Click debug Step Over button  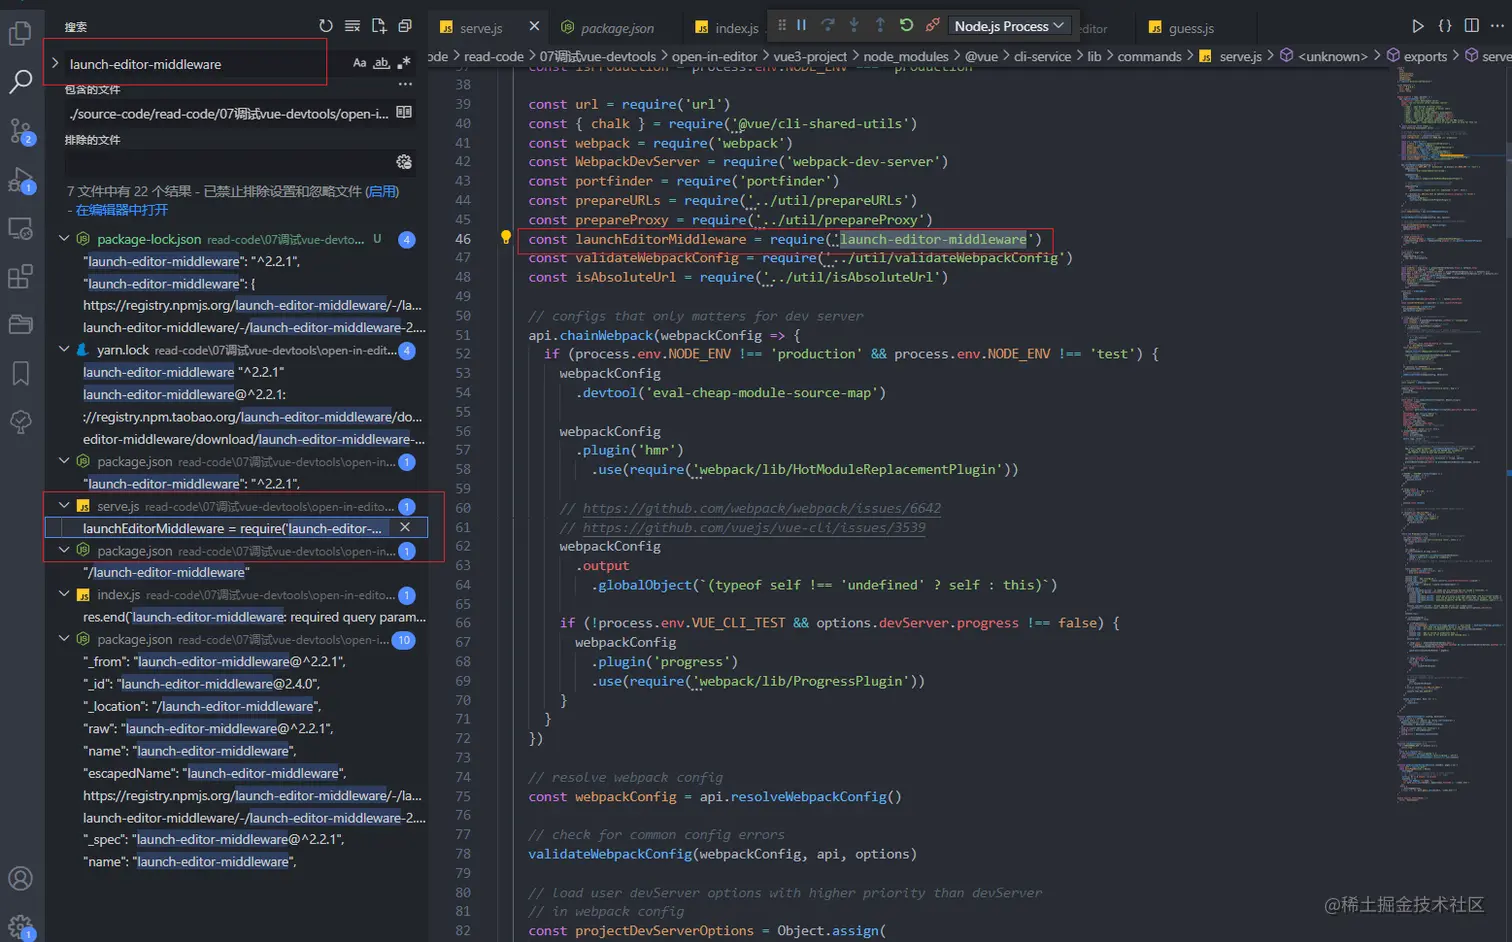click(x=827, y=25)
